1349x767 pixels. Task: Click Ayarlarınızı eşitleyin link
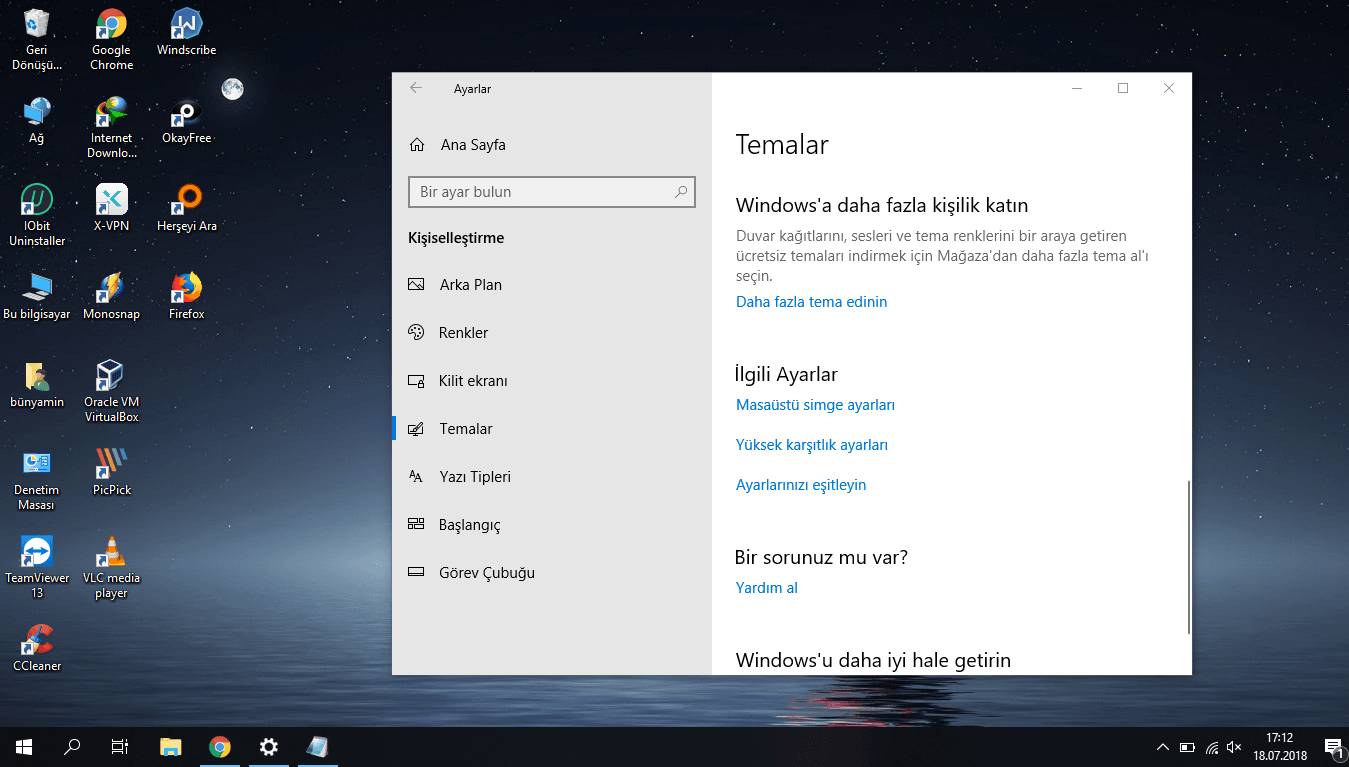(801, 485)
